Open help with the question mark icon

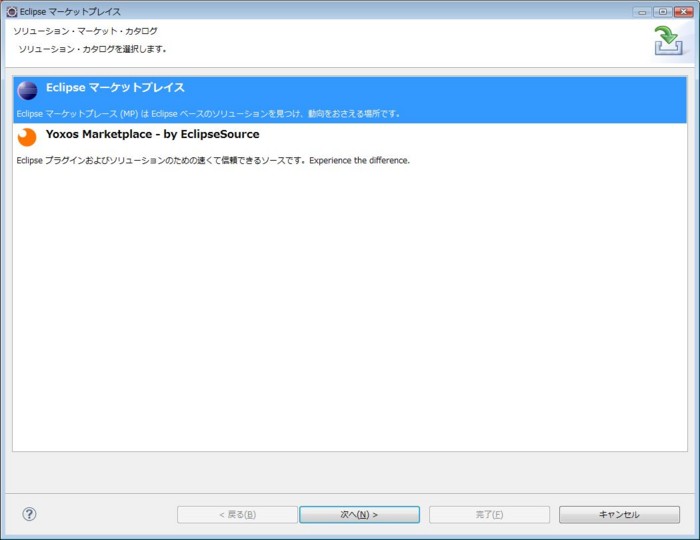click(29, 514)
